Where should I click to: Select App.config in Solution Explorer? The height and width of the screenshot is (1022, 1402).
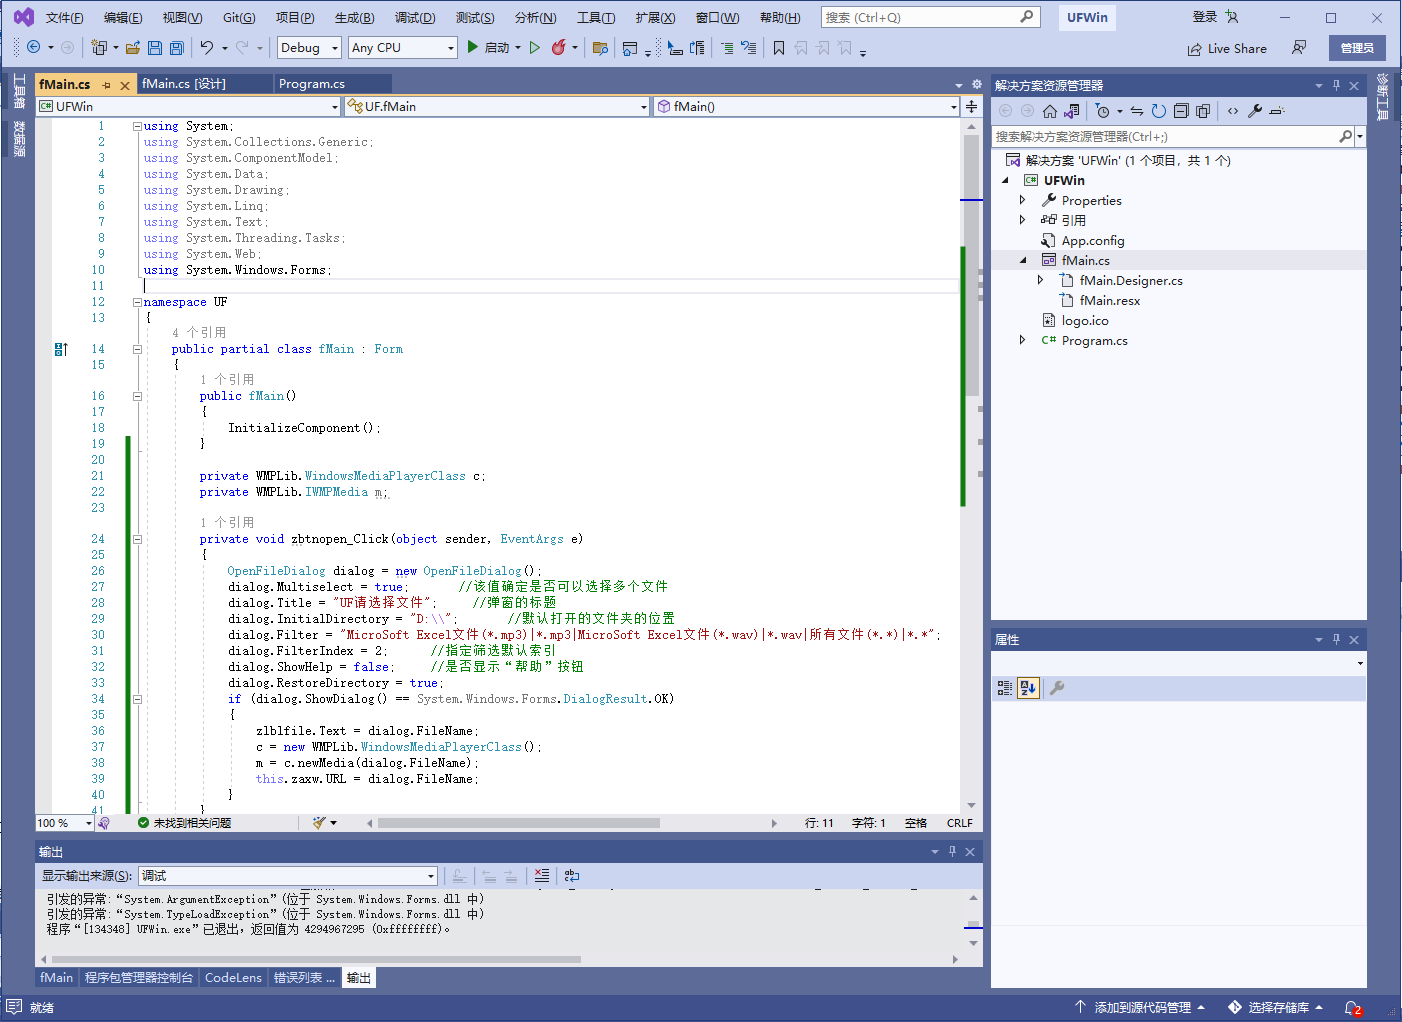[x=1092, y=240]
